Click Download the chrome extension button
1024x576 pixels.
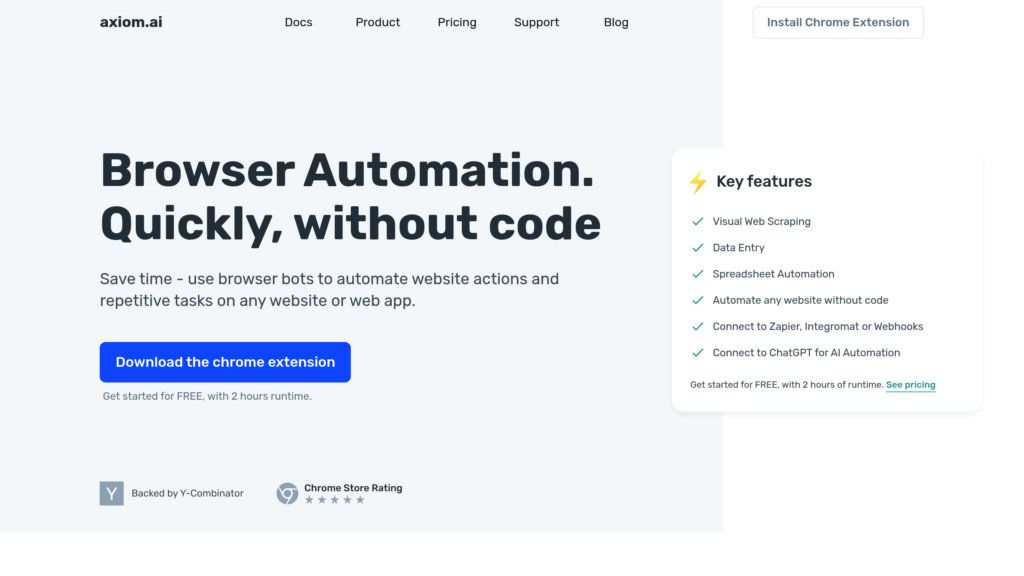coord(225,362)
